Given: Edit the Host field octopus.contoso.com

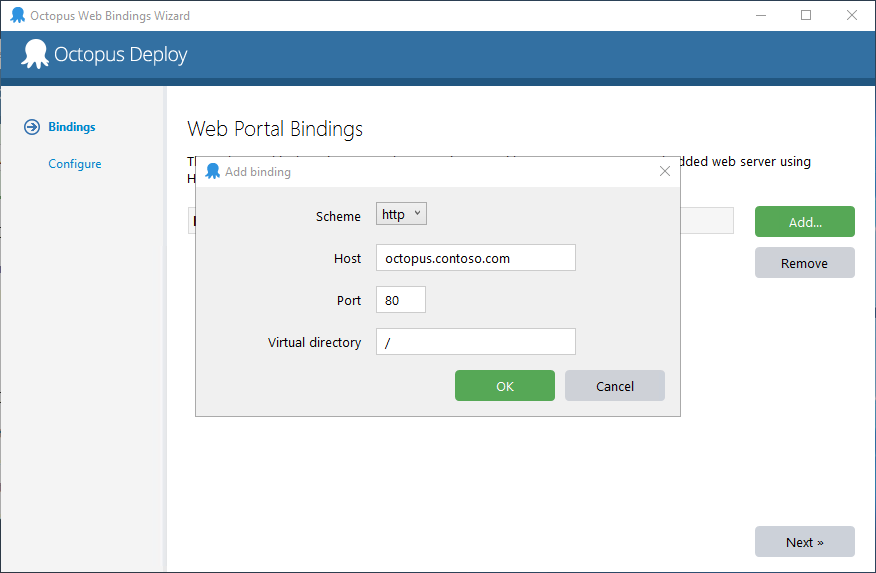Looking at the screenshot, I should point(475,257).
